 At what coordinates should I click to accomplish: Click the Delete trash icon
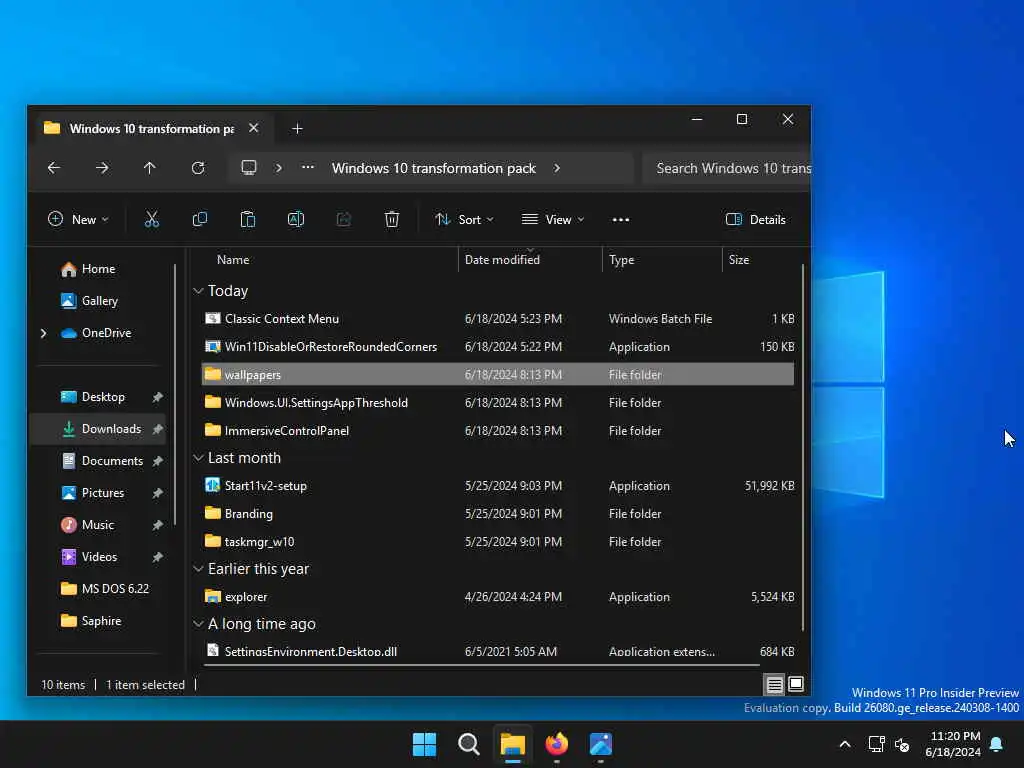tap(392, 219)
